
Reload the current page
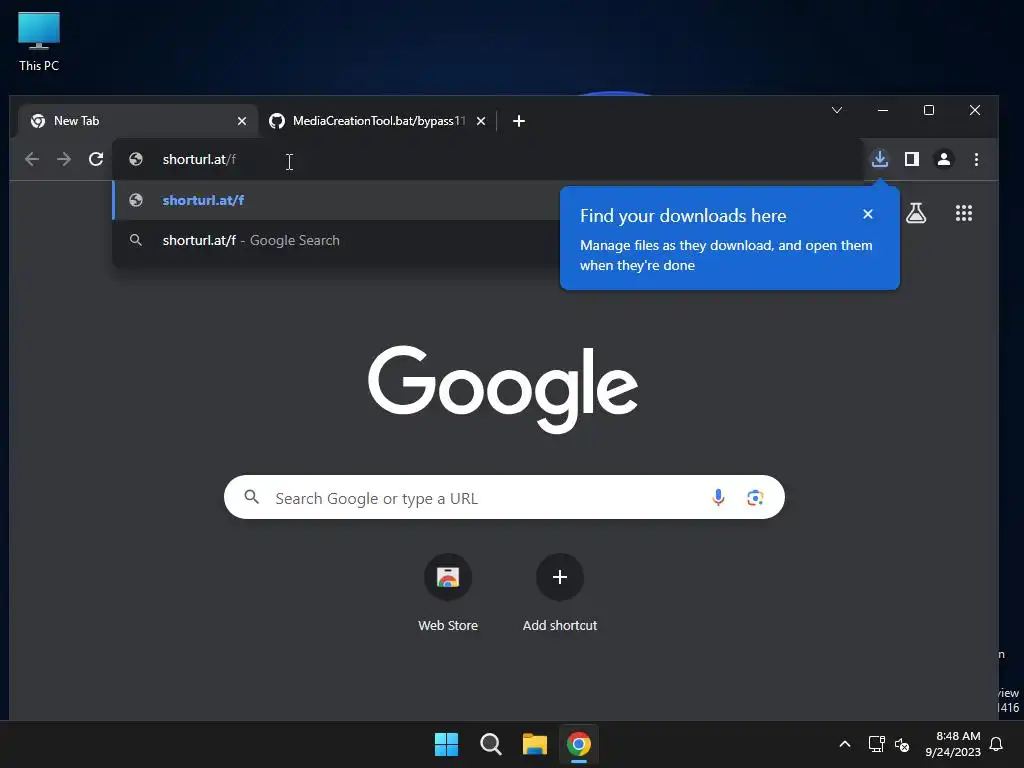96,159
